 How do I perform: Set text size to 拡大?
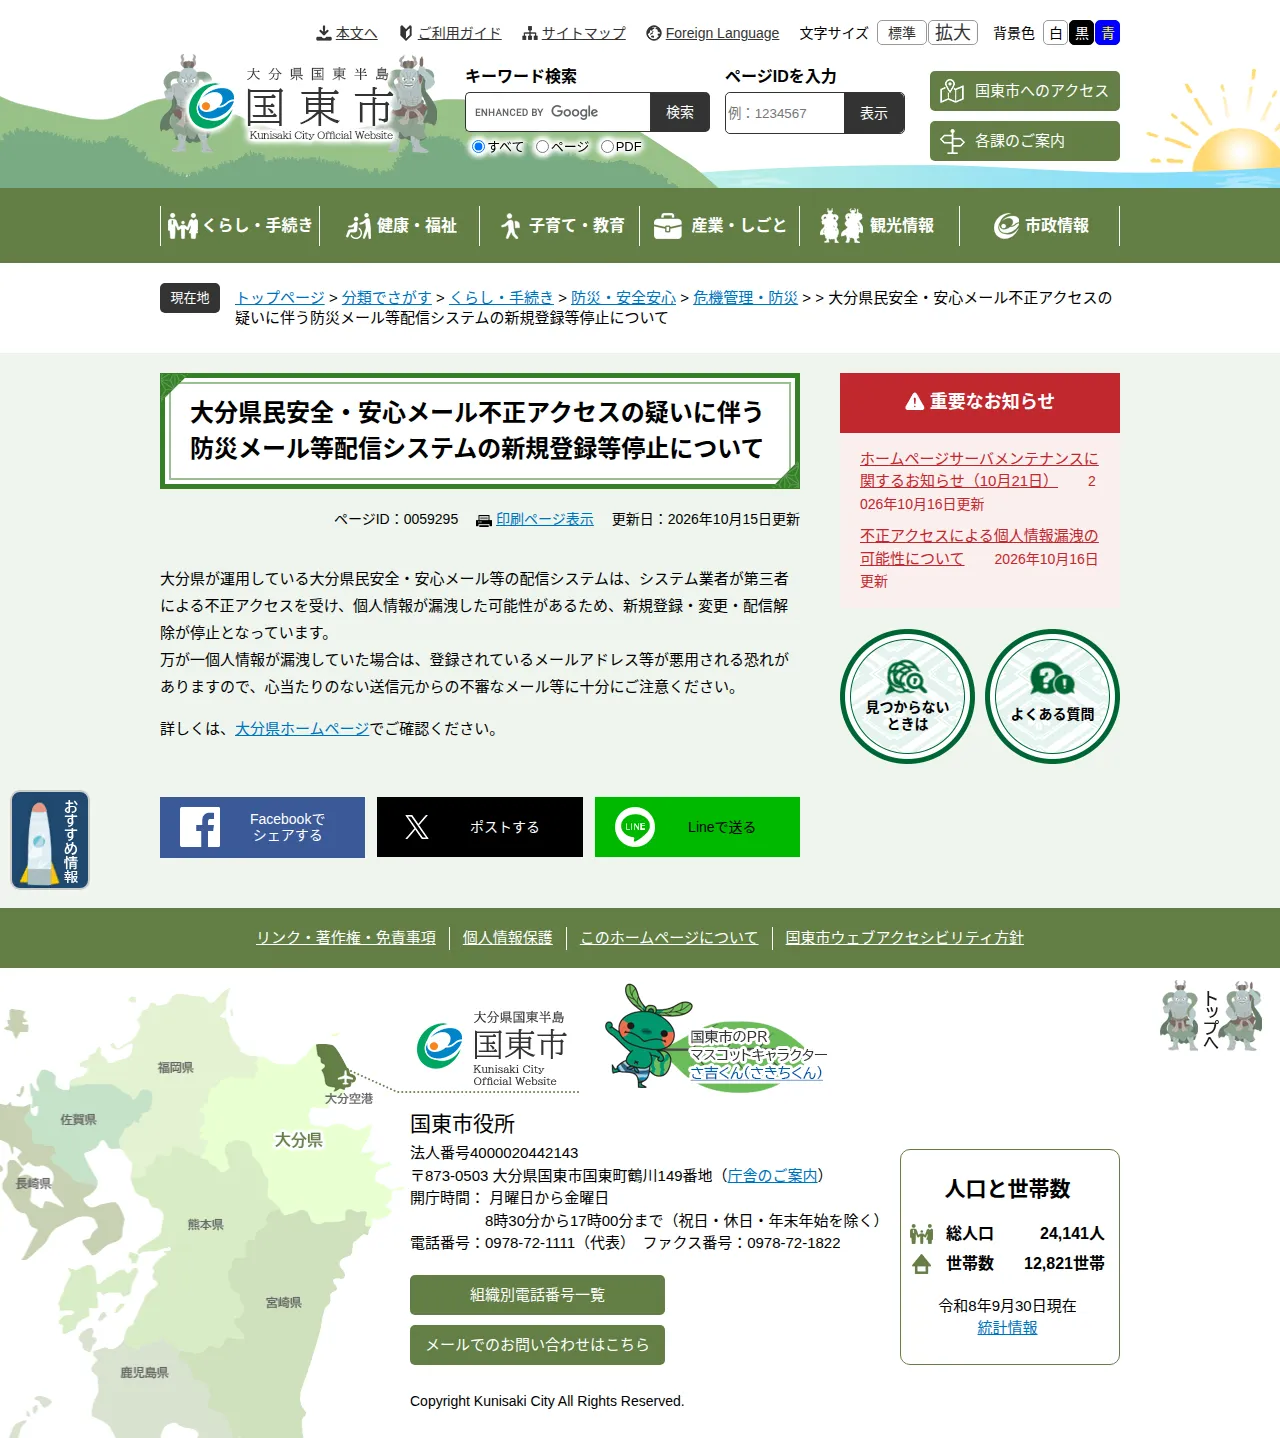(x=953, y=33)
